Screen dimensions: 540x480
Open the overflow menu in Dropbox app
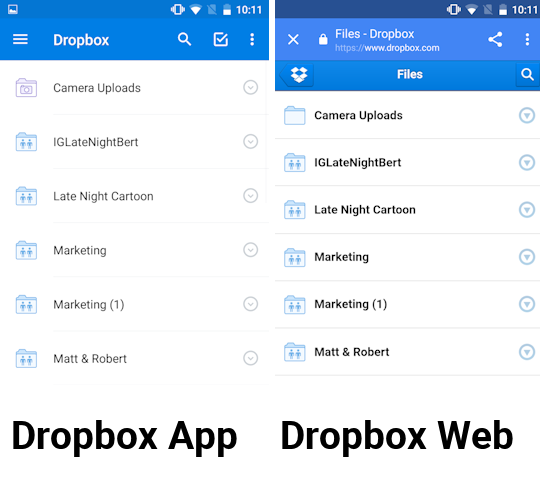click(x=252, y=39)
